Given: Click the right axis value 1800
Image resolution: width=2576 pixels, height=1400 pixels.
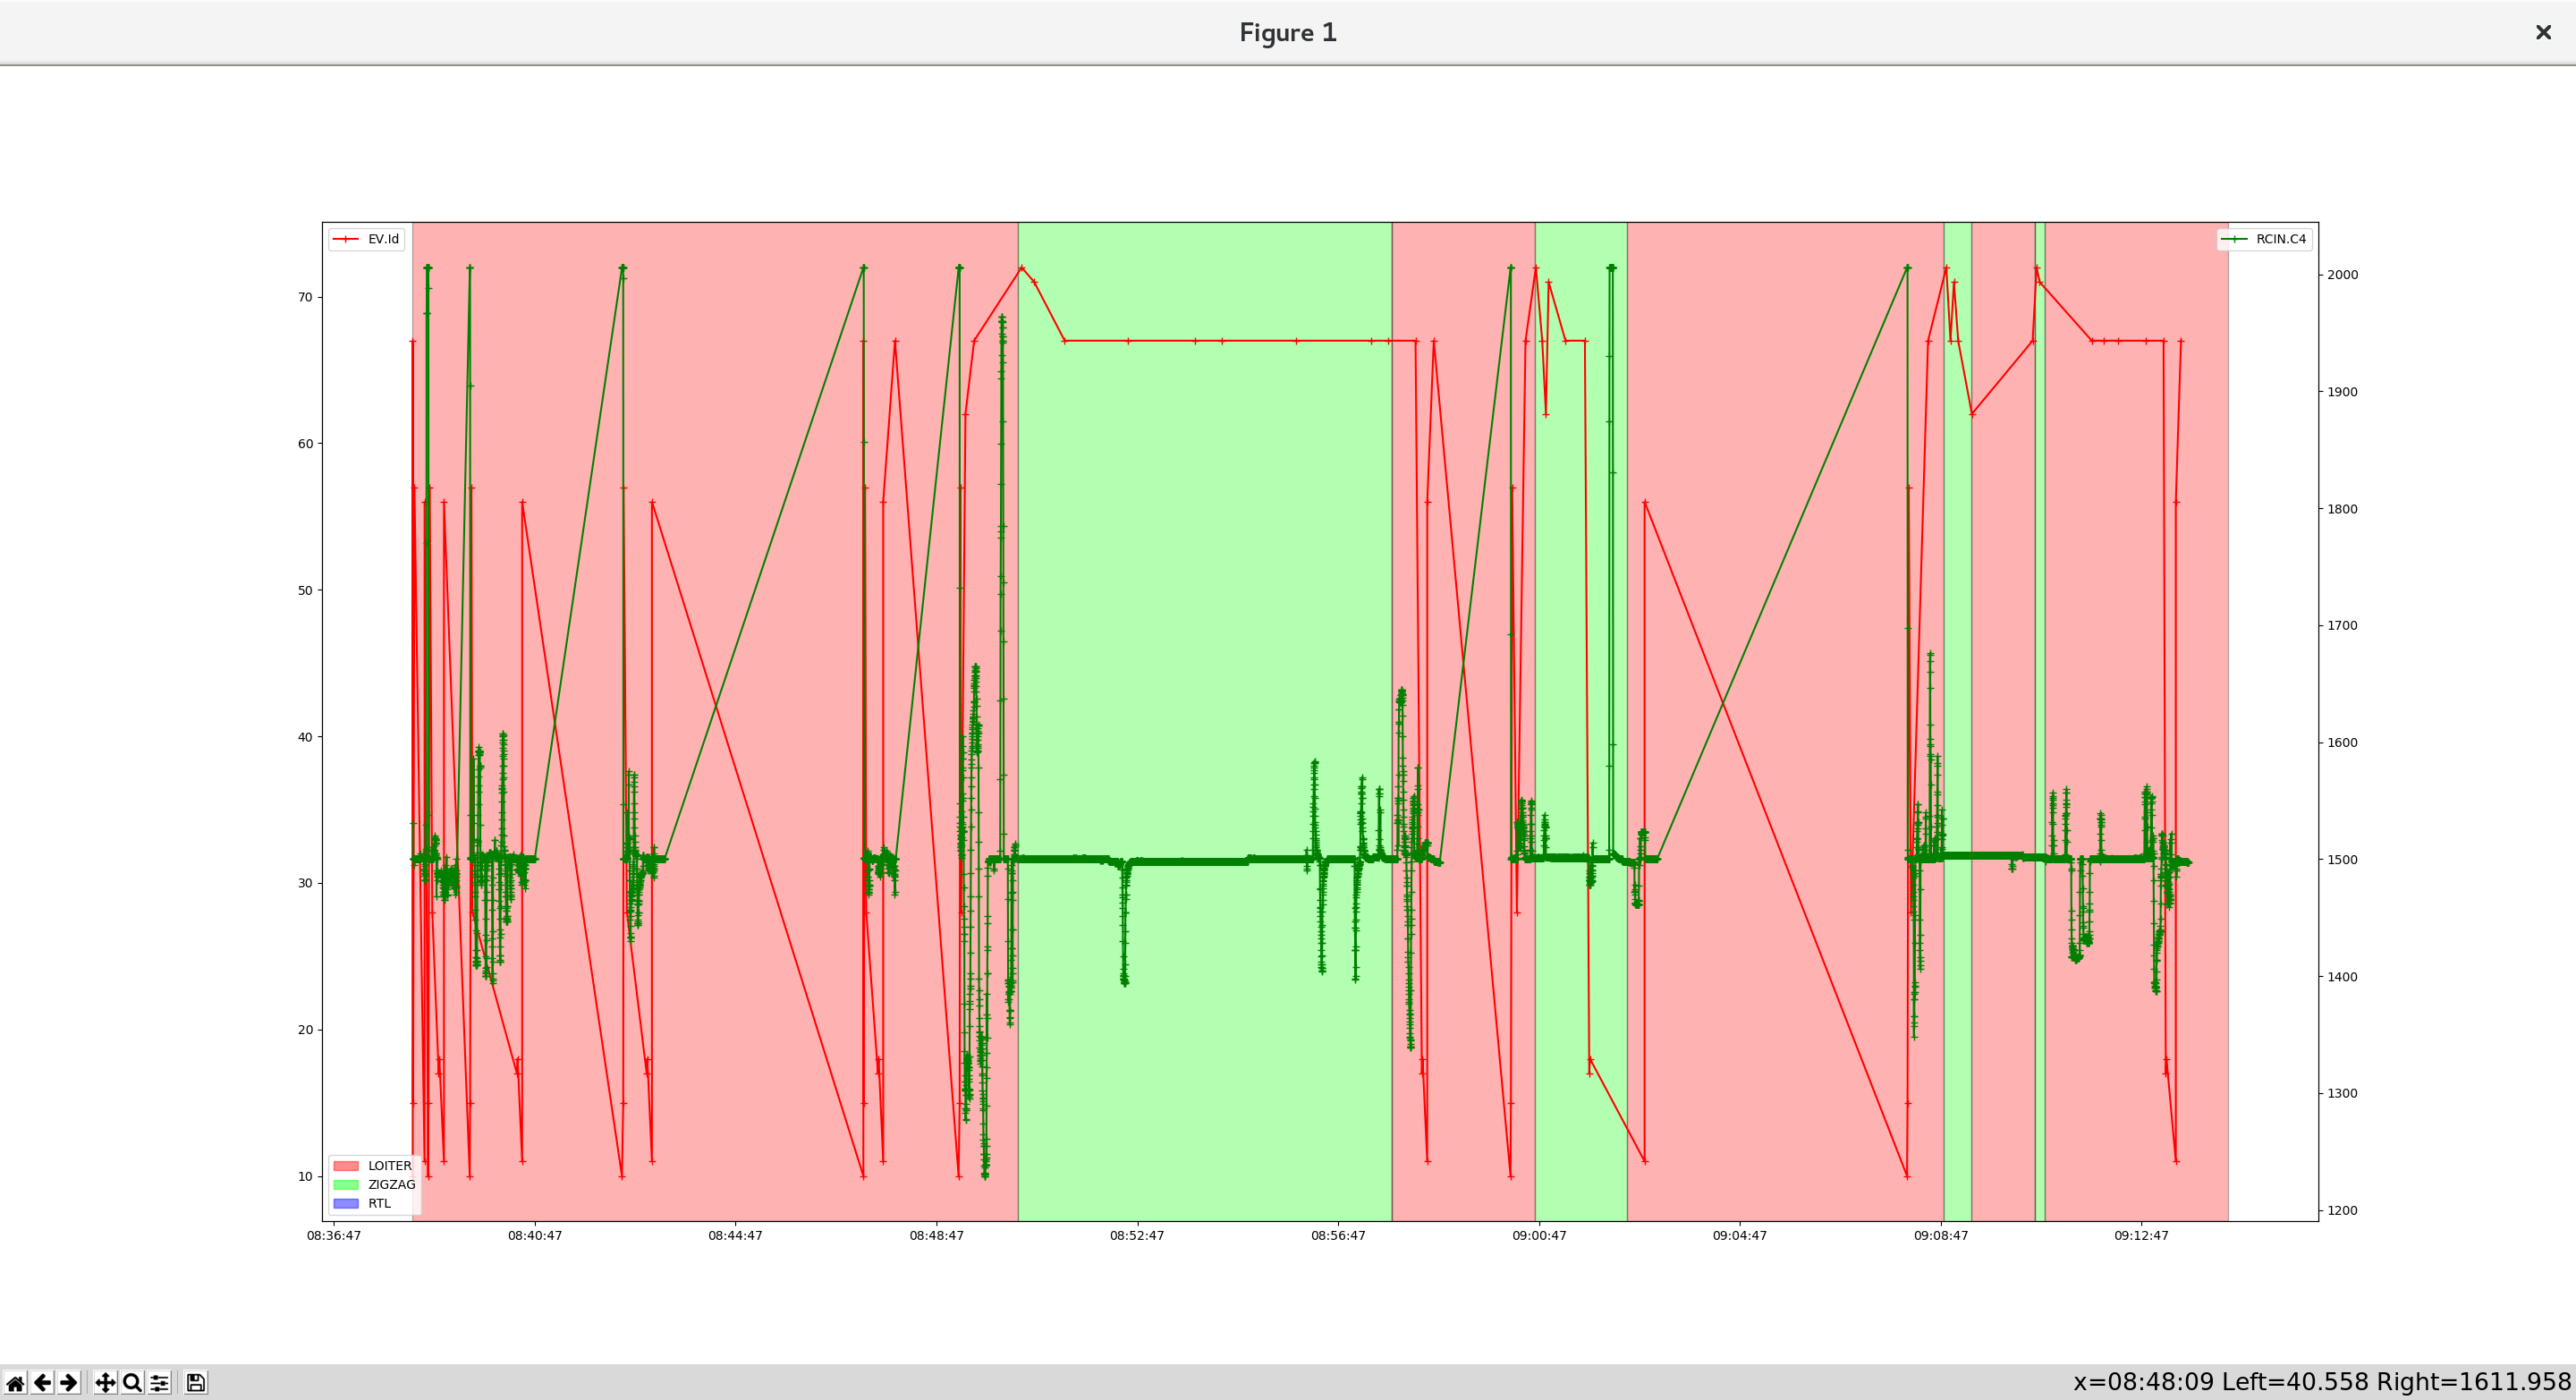Looking at the screenshot, I should pyautogui.click(x=2342, y=509).
